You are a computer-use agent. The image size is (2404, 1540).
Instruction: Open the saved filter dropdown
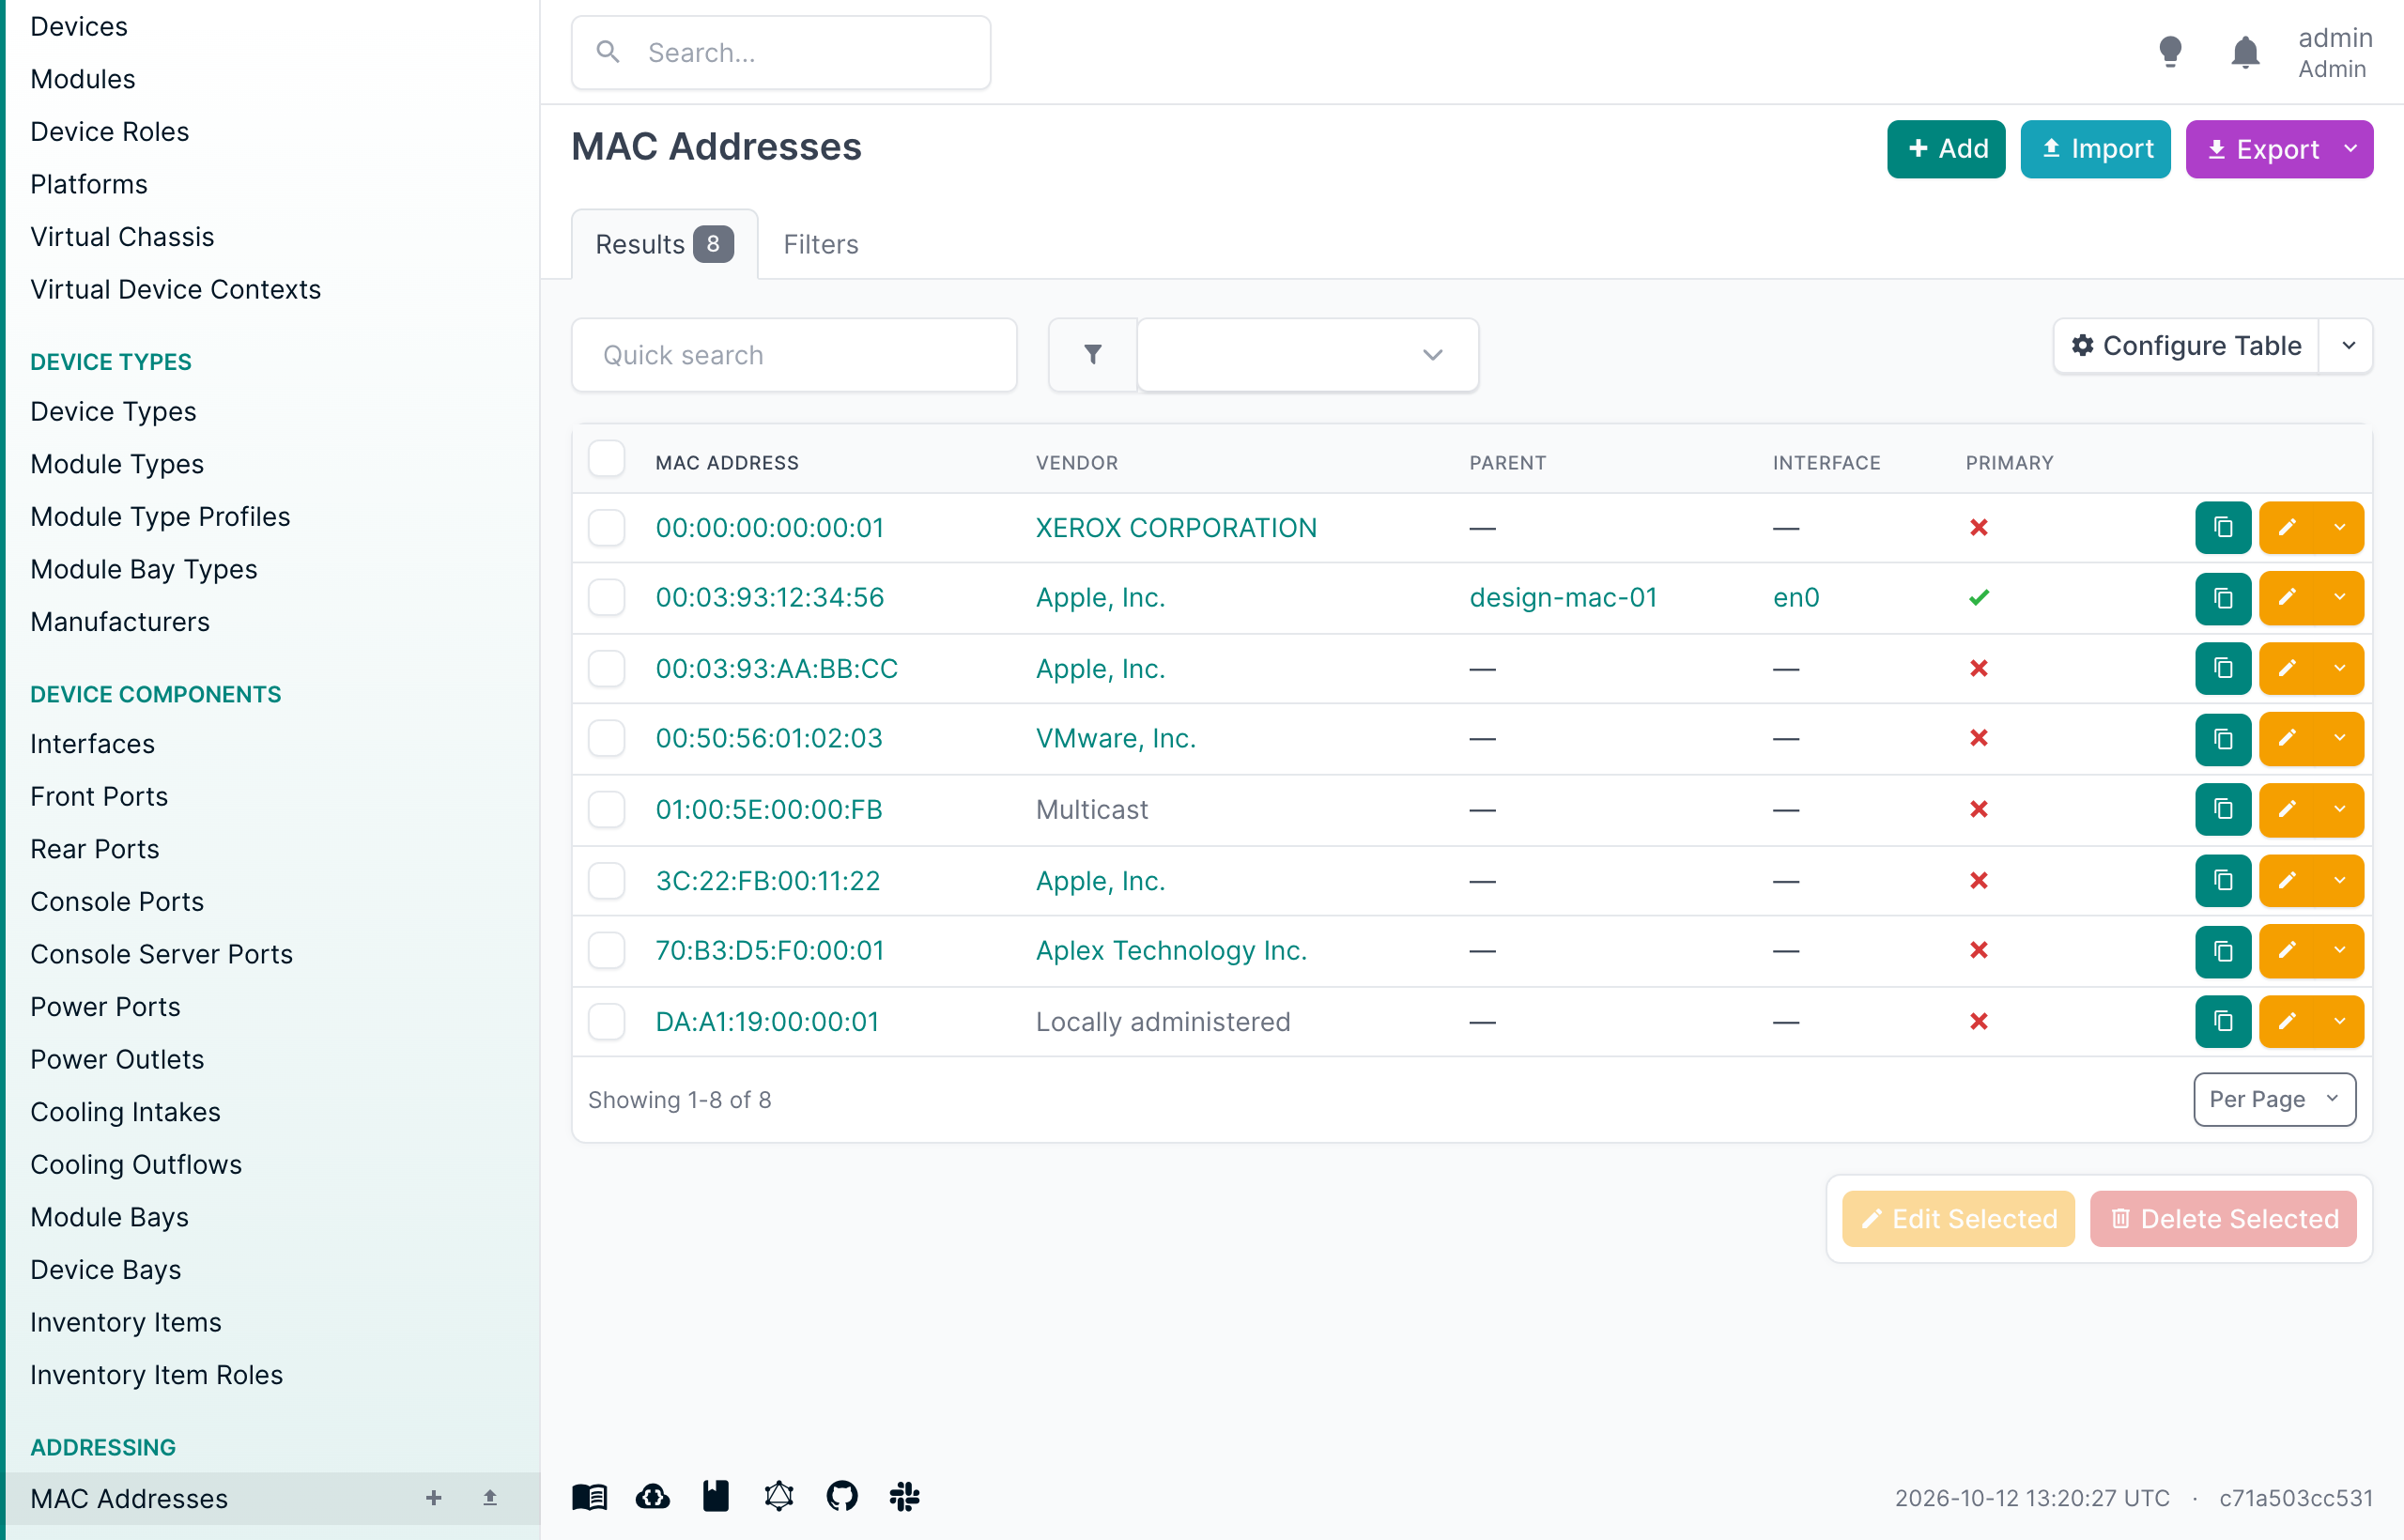[x=1308, y=355]
